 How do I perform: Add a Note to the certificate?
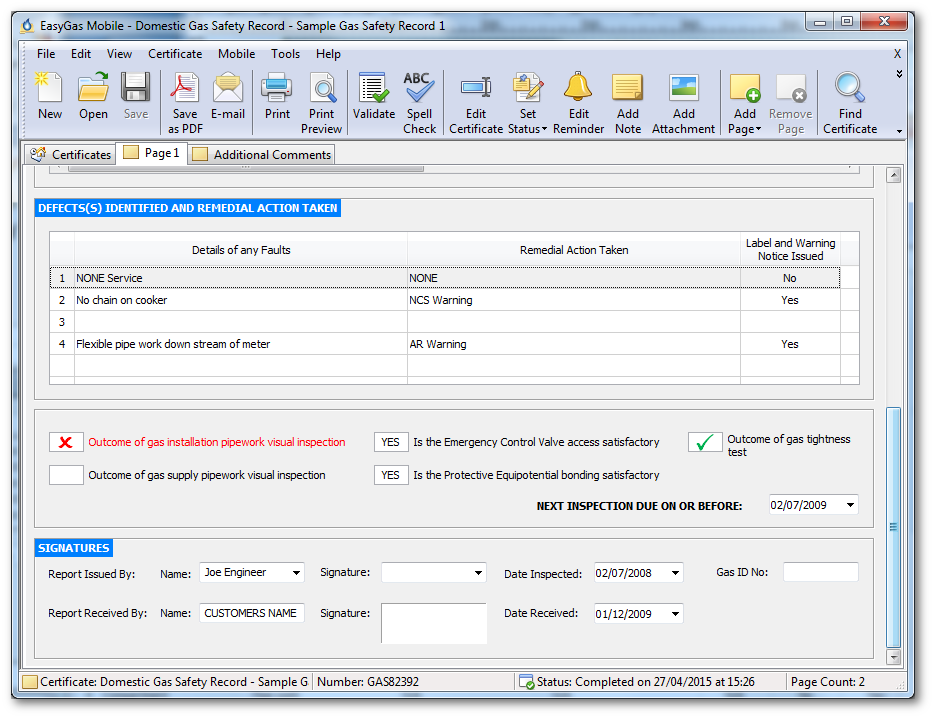click(628, 102)
